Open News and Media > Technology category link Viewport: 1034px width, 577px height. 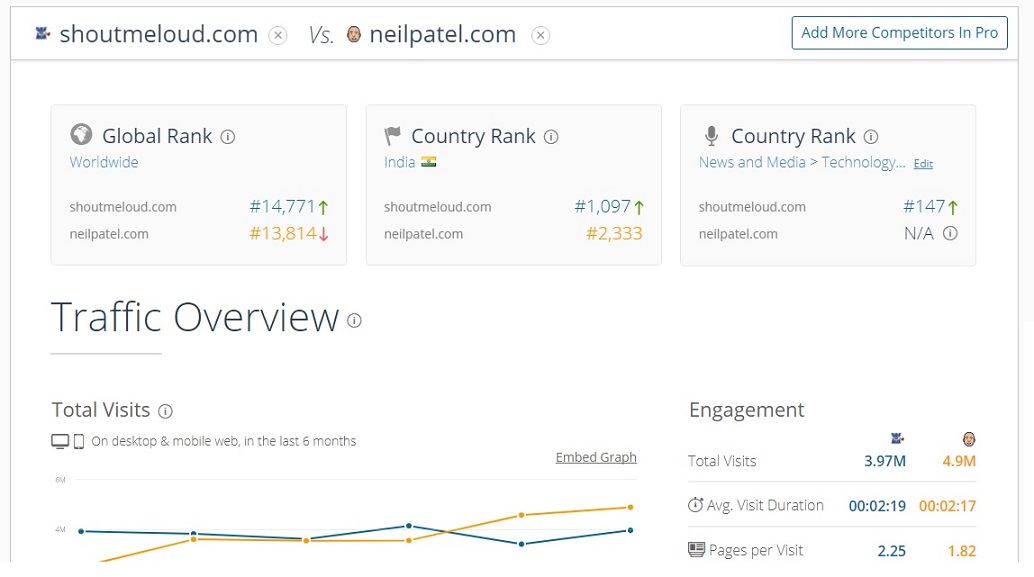click(802, 162)
